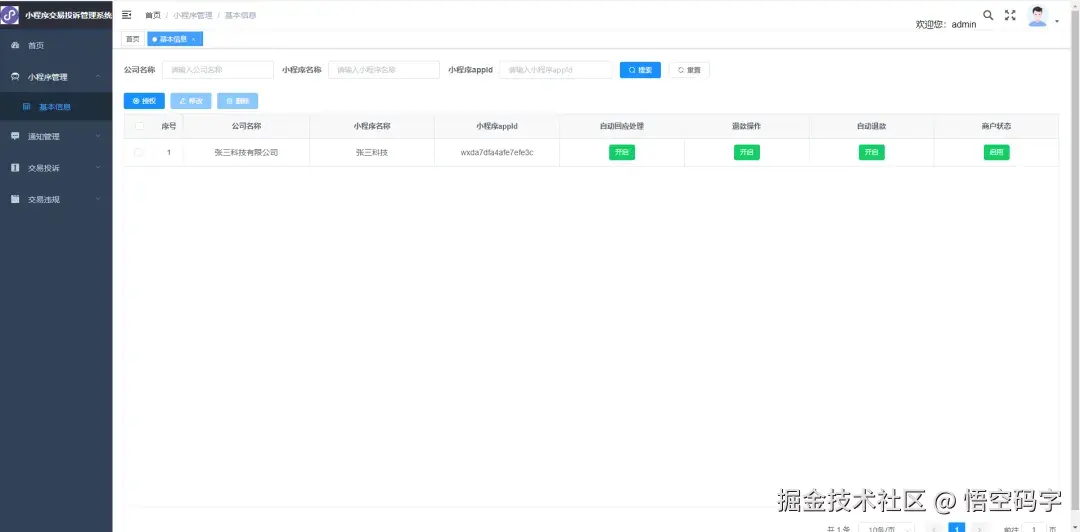Click the 重置 button
The image size is (1080, 532).
coord(689,70)
